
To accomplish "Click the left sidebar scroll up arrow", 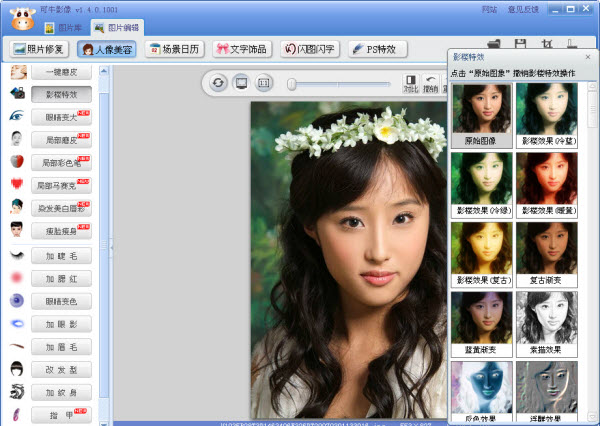I will (104, 70).
